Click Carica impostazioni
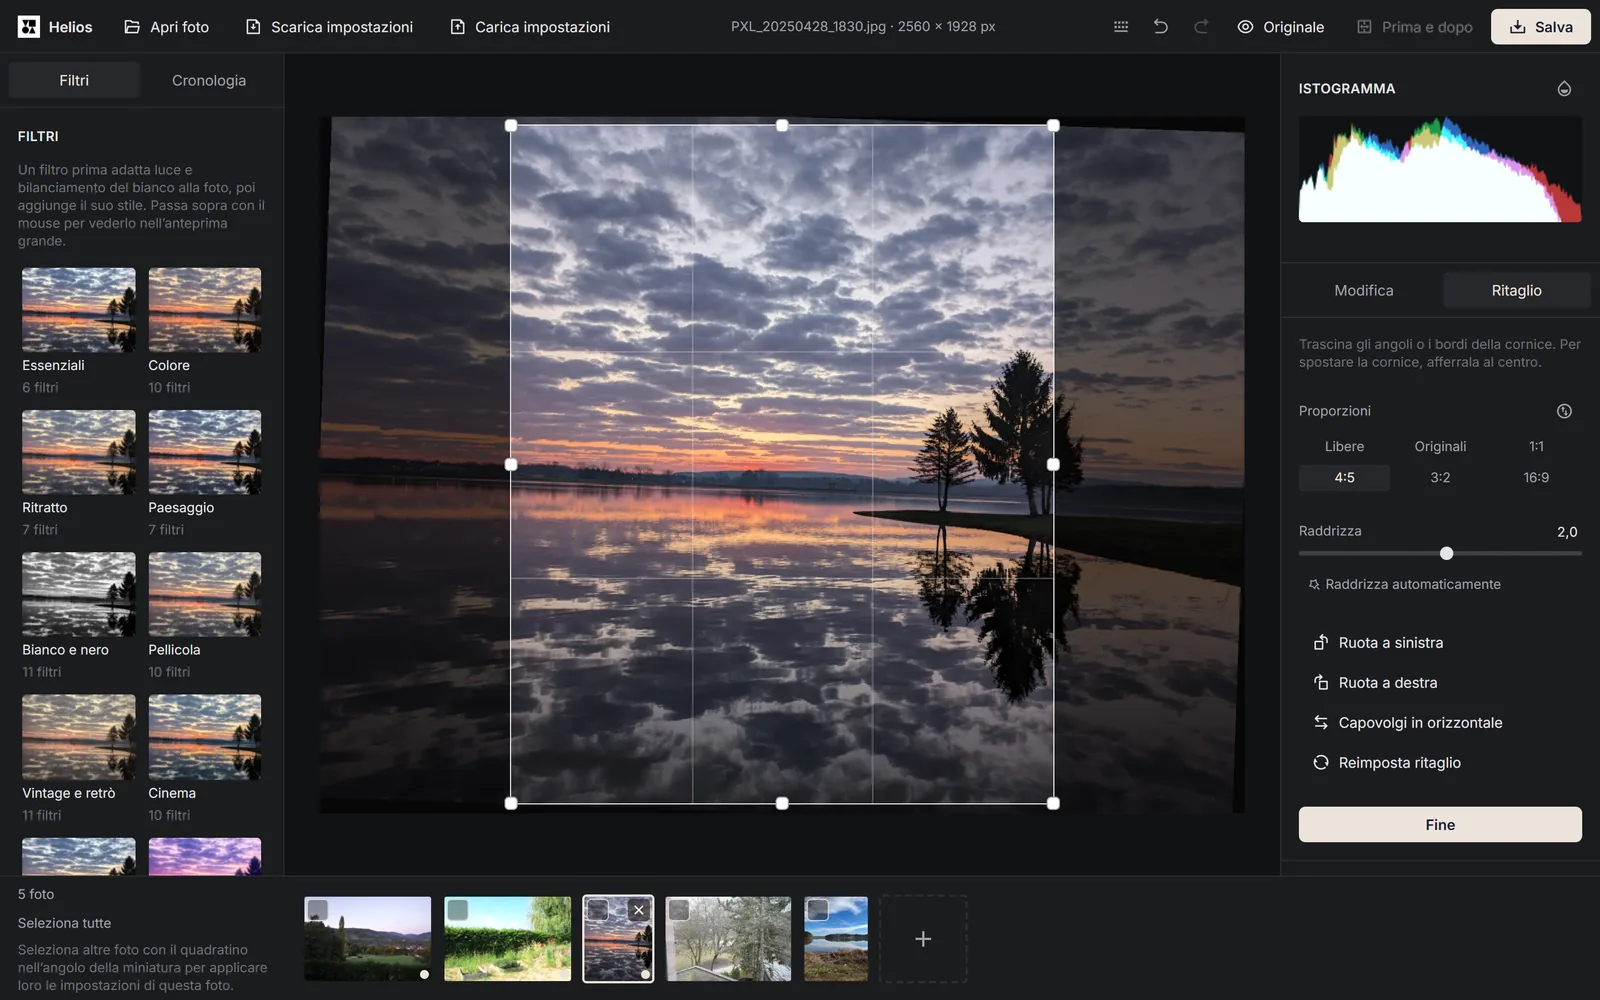 (529, 27)
